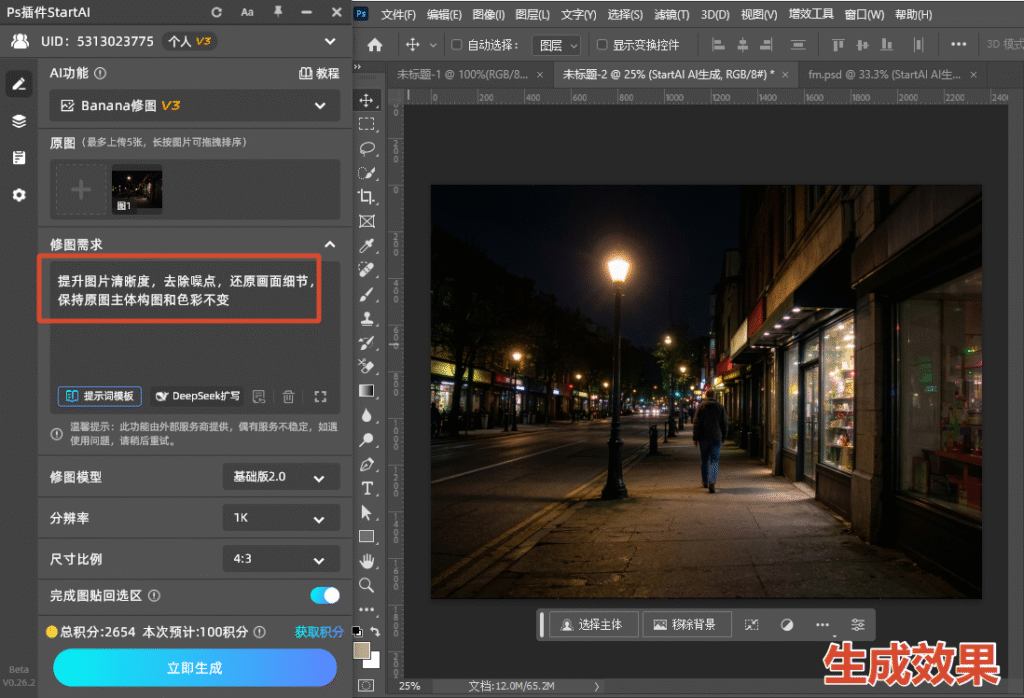Image resolution: width=1024 pixels, height=698 pixels.
Task: Switch to the fm.psd document tab
Action: pos(884,74)
